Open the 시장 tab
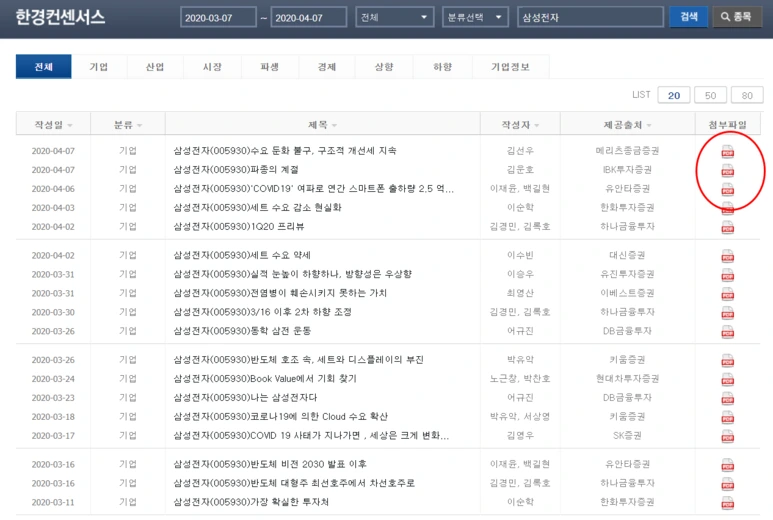The width and height of the screenshot is (773, 520). [212, 67]
